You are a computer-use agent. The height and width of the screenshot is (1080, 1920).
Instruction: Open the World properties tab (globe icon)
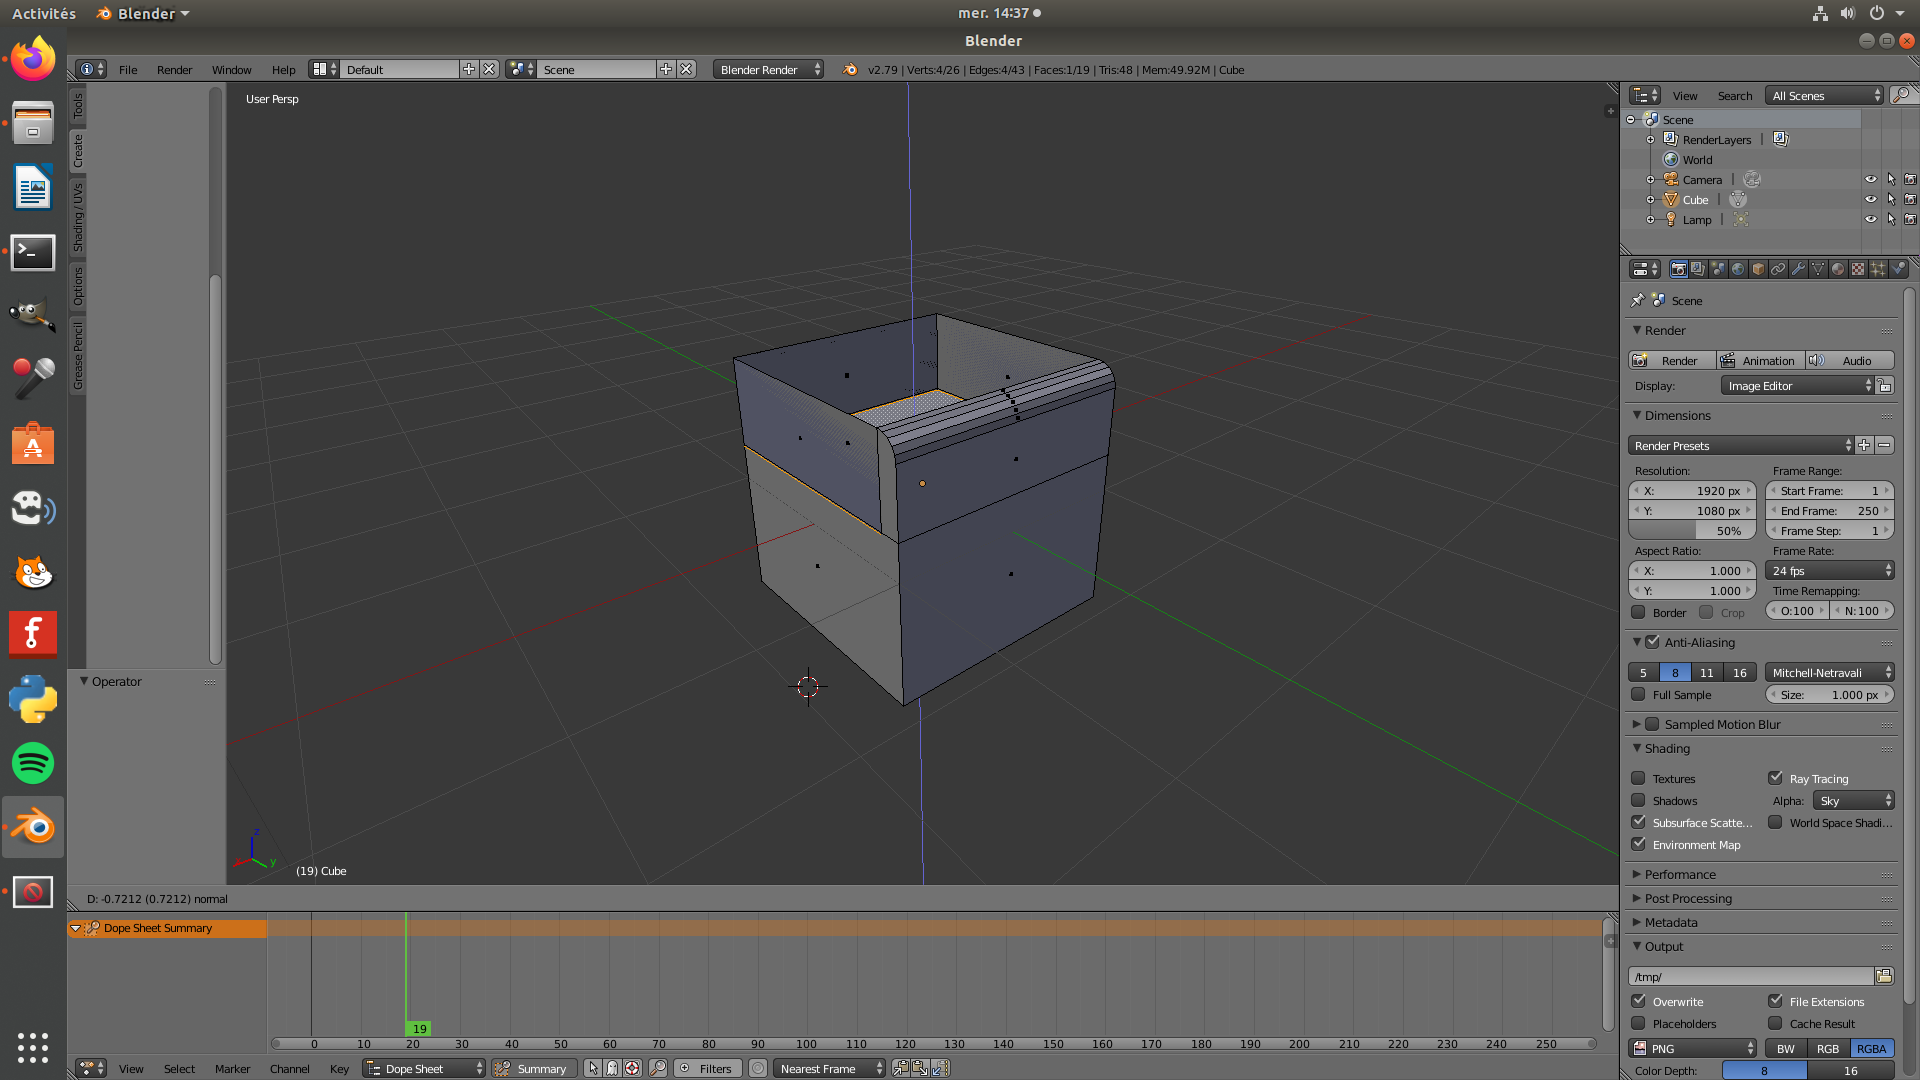1738,269
